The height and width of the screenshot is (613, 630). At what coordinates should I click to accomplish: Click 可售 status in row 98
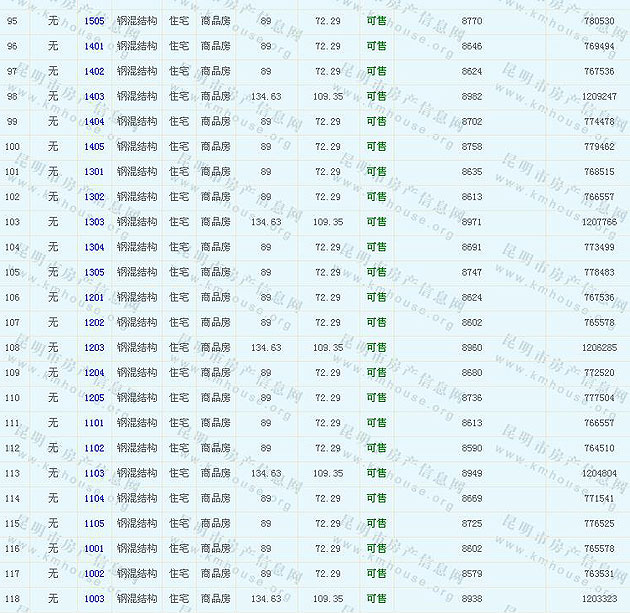(x=376, y=97)
